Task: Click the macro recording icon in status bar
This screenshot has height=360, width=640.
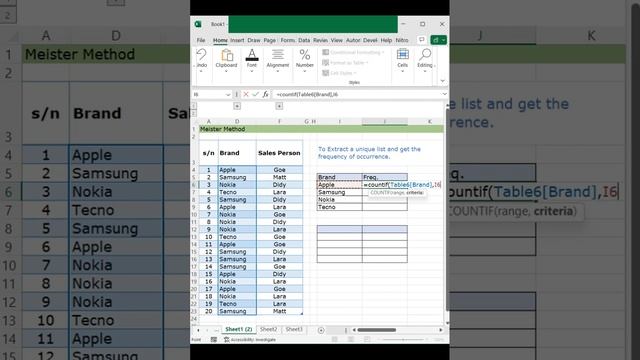Action: pyautogui.click(x=213, y=340)
